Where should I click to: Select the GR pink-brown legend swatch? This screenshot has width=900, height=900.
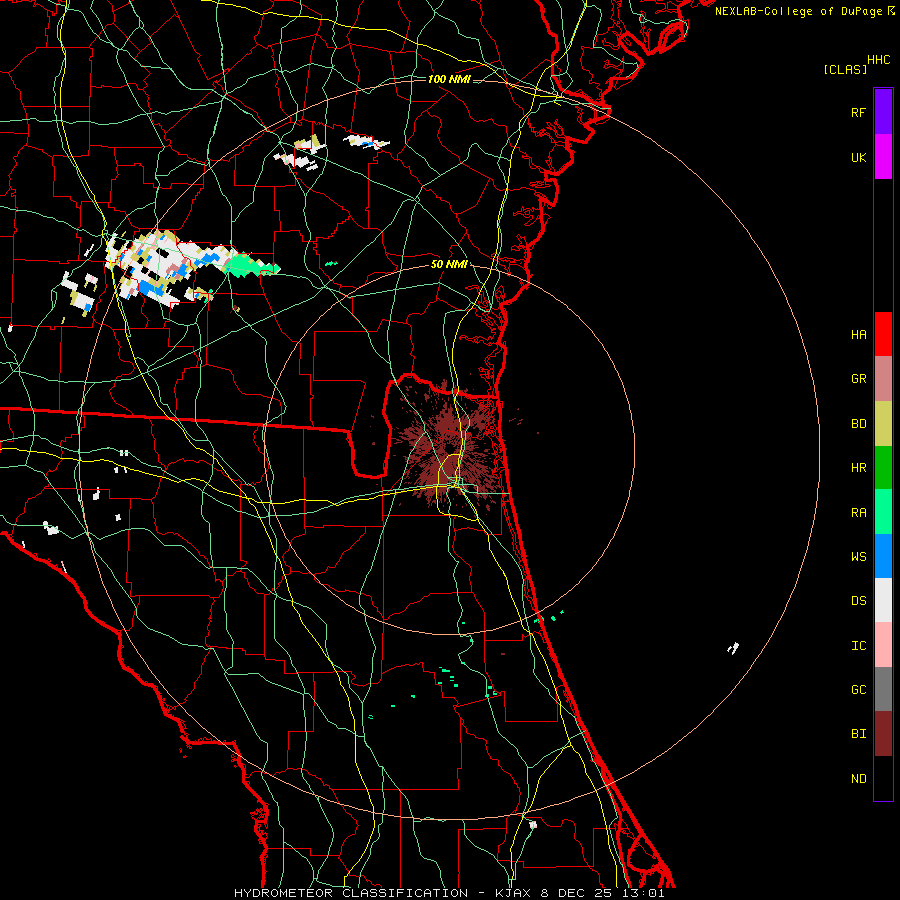(x=883, y=379)
